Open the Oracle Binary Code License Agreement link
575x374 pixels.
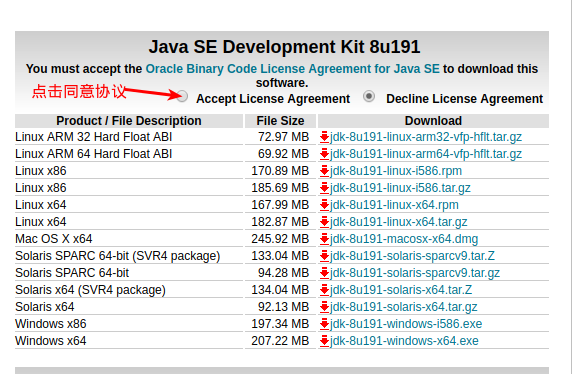click(x=293, y=69)
